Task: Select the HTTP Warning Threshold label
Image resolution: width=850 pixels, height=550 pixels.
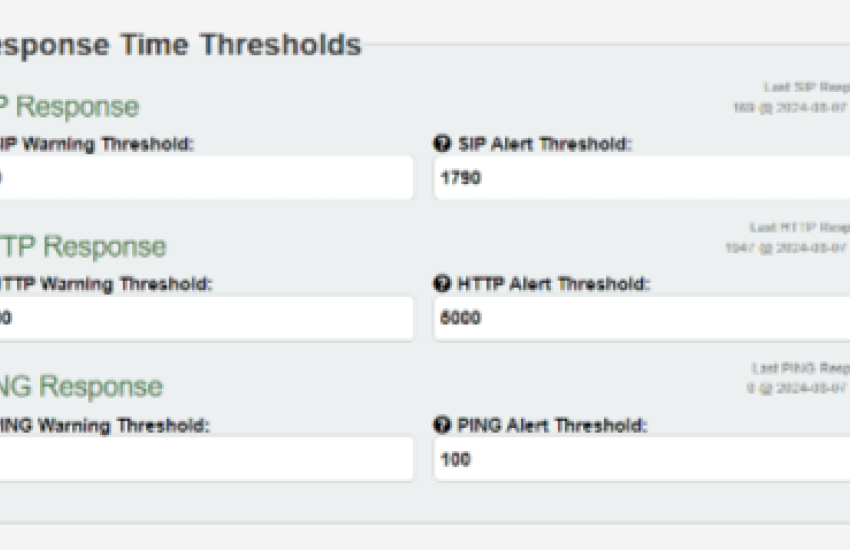Action: pyautogui.click(x=106, y=284)
